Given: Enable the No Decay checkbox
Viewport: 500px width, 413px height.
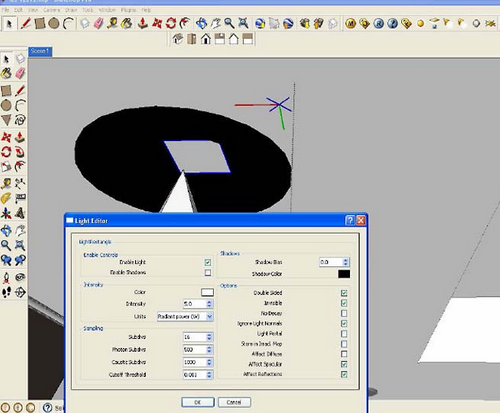Looking at the screenshot, I should point(344,313).
